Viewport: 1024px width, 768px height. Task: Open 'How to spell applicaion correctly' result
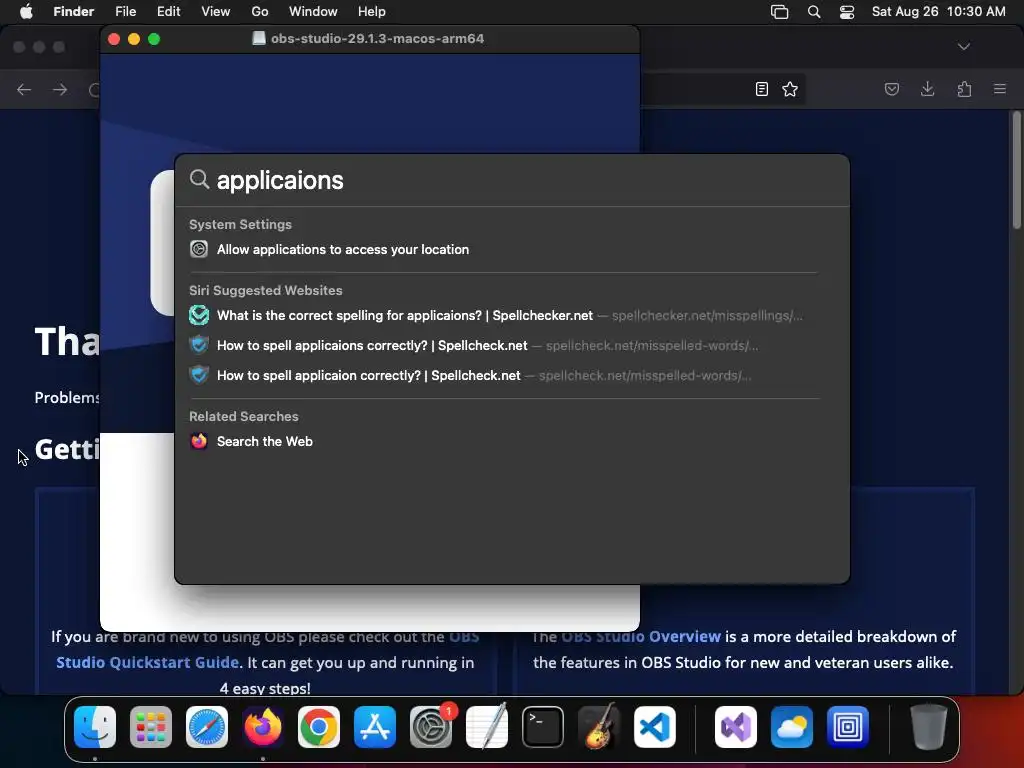(503, 376)
